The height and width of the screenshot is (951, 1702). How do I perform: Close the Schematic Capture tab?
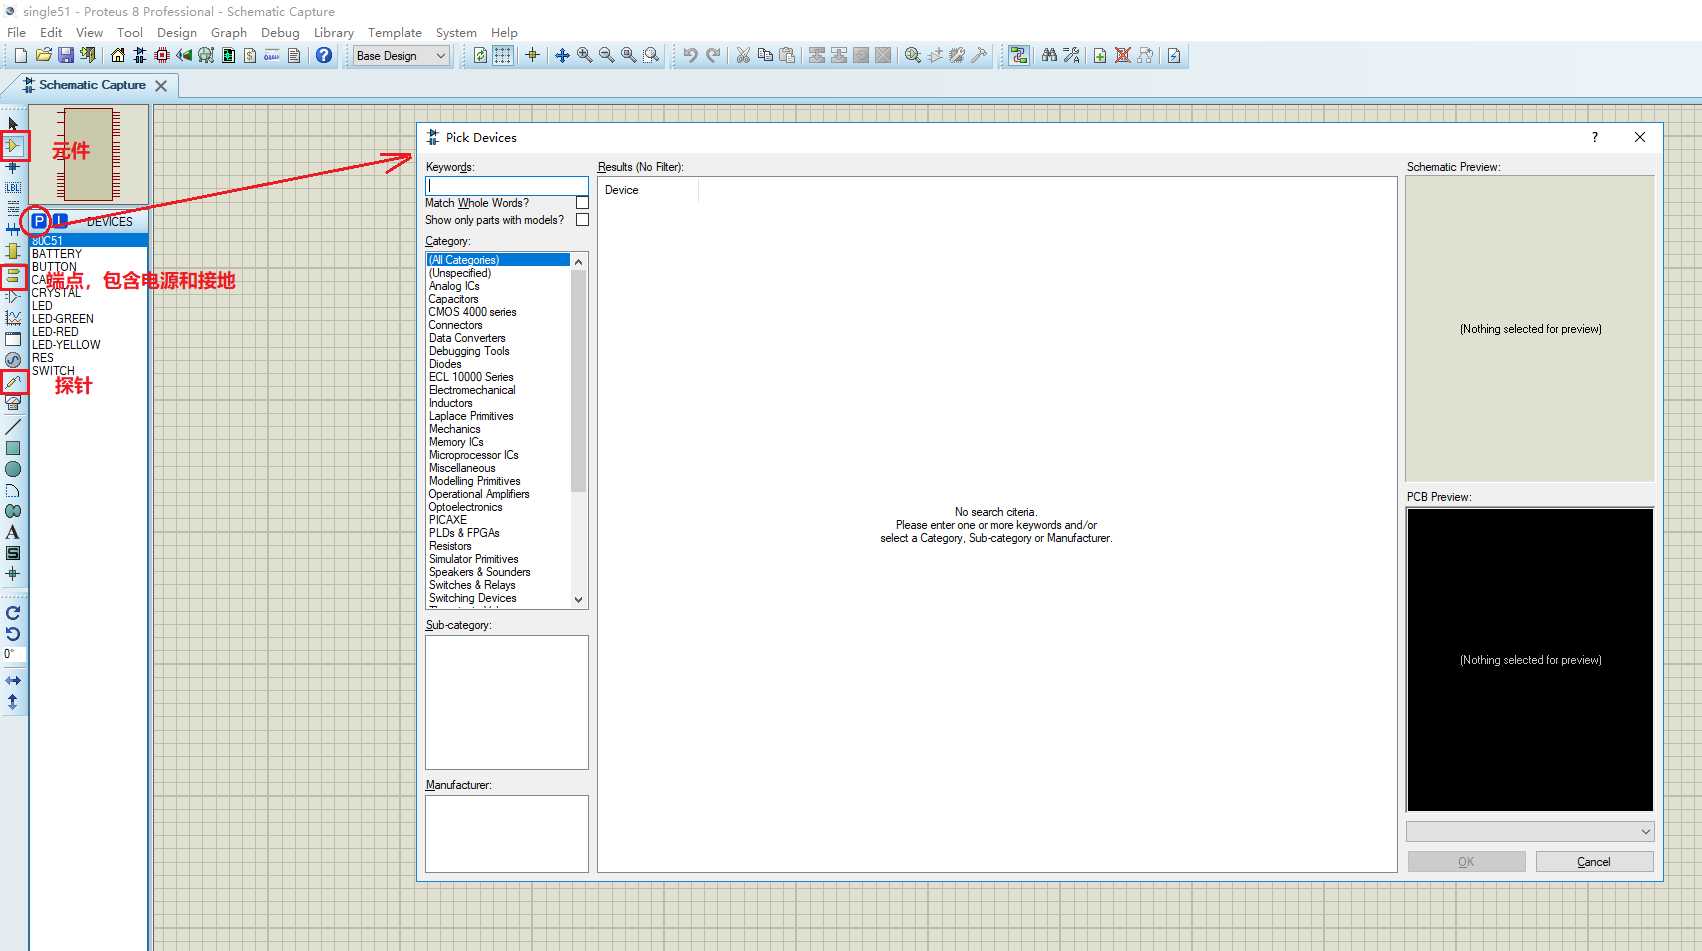[161, 86]
